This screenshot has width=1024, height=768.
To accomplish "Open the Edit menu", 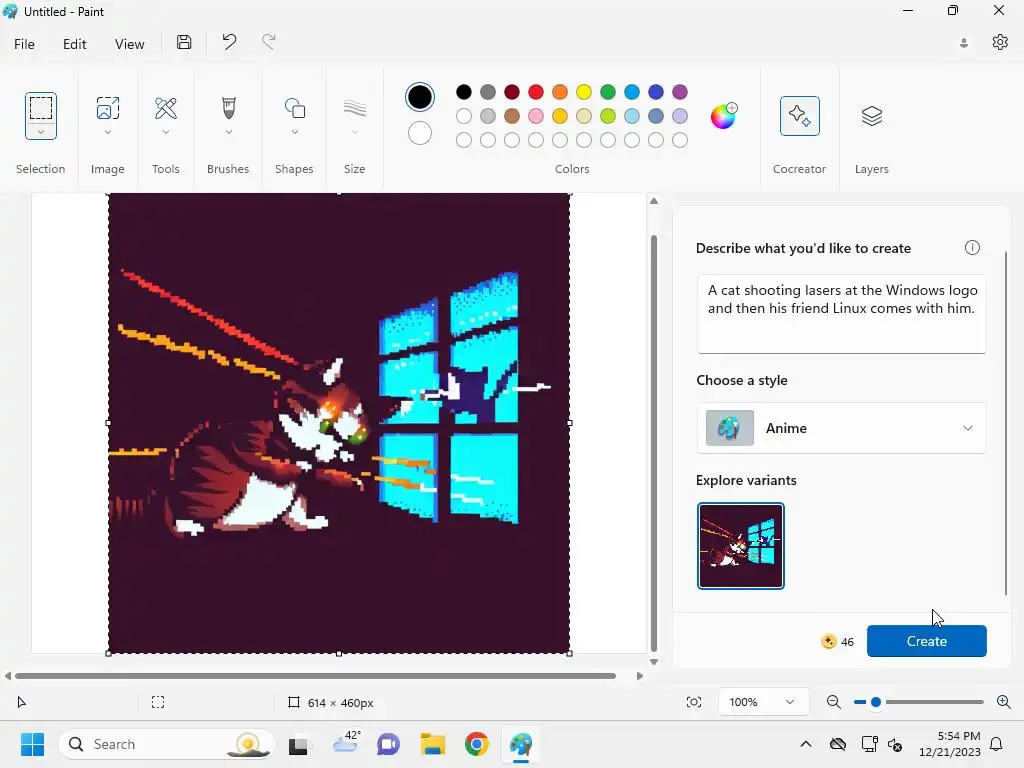I will (74, 44).
